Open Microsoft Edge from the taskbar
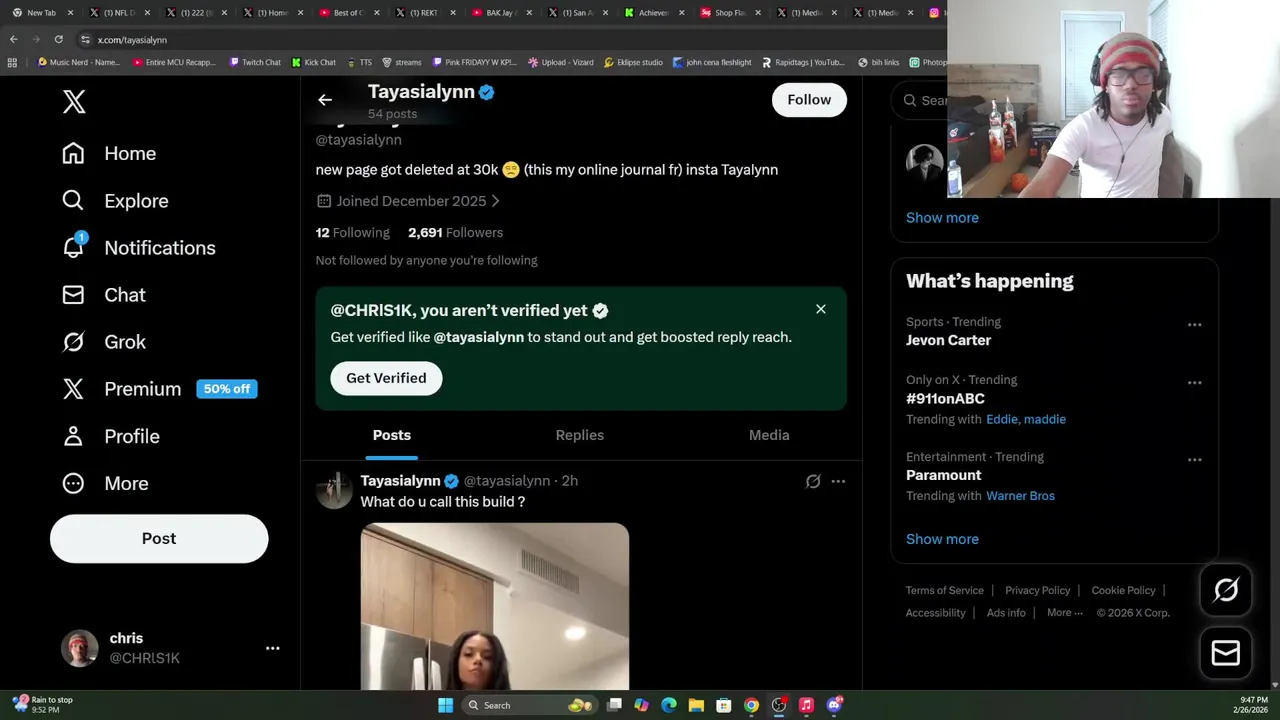The image size is (1280, 720). (669, 705)
